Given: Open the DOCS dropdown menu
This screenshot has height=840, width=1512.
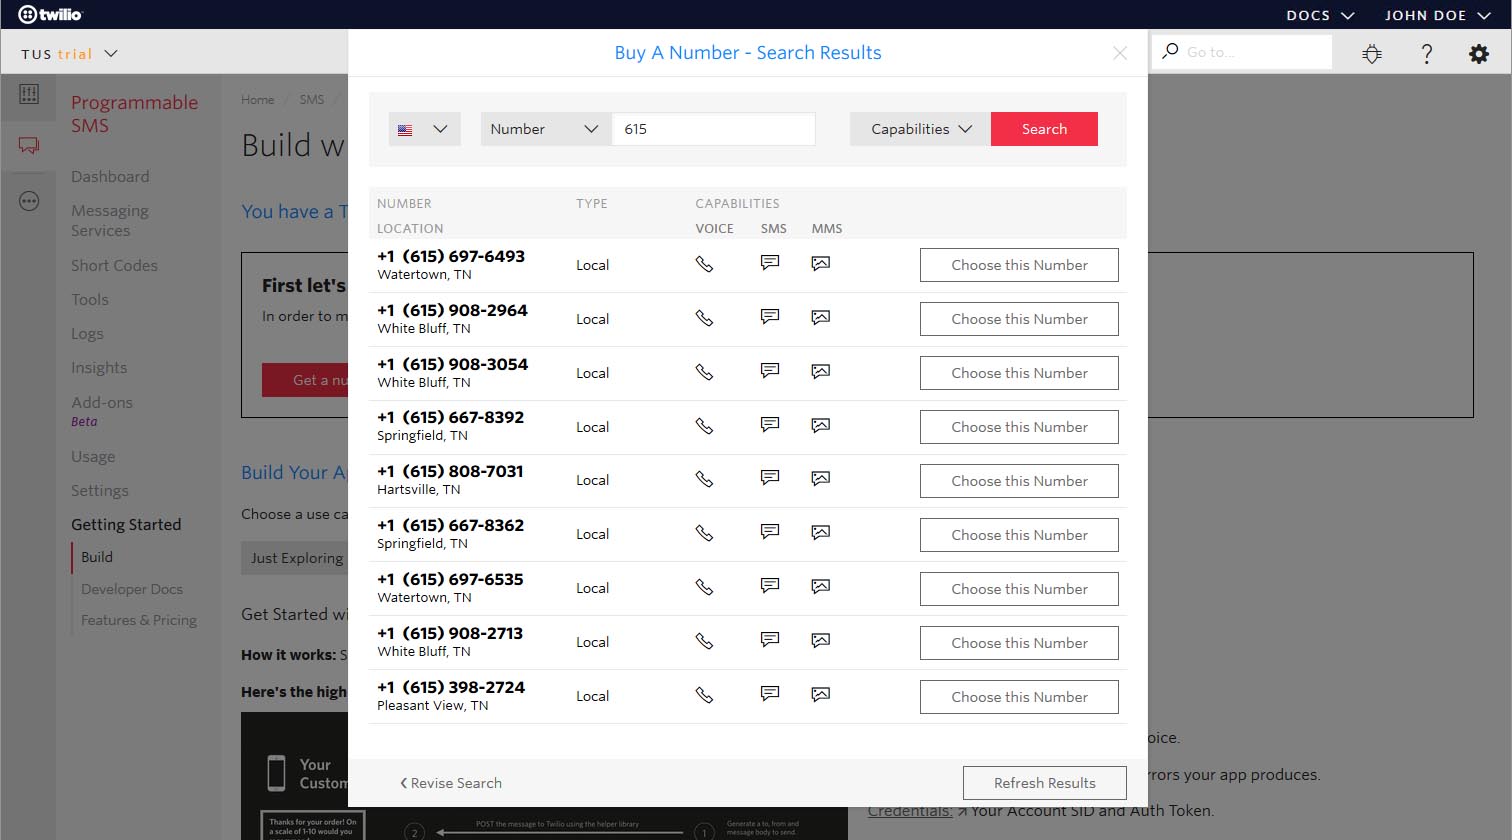Looking at the screenshot, I should click(1320, 15).
